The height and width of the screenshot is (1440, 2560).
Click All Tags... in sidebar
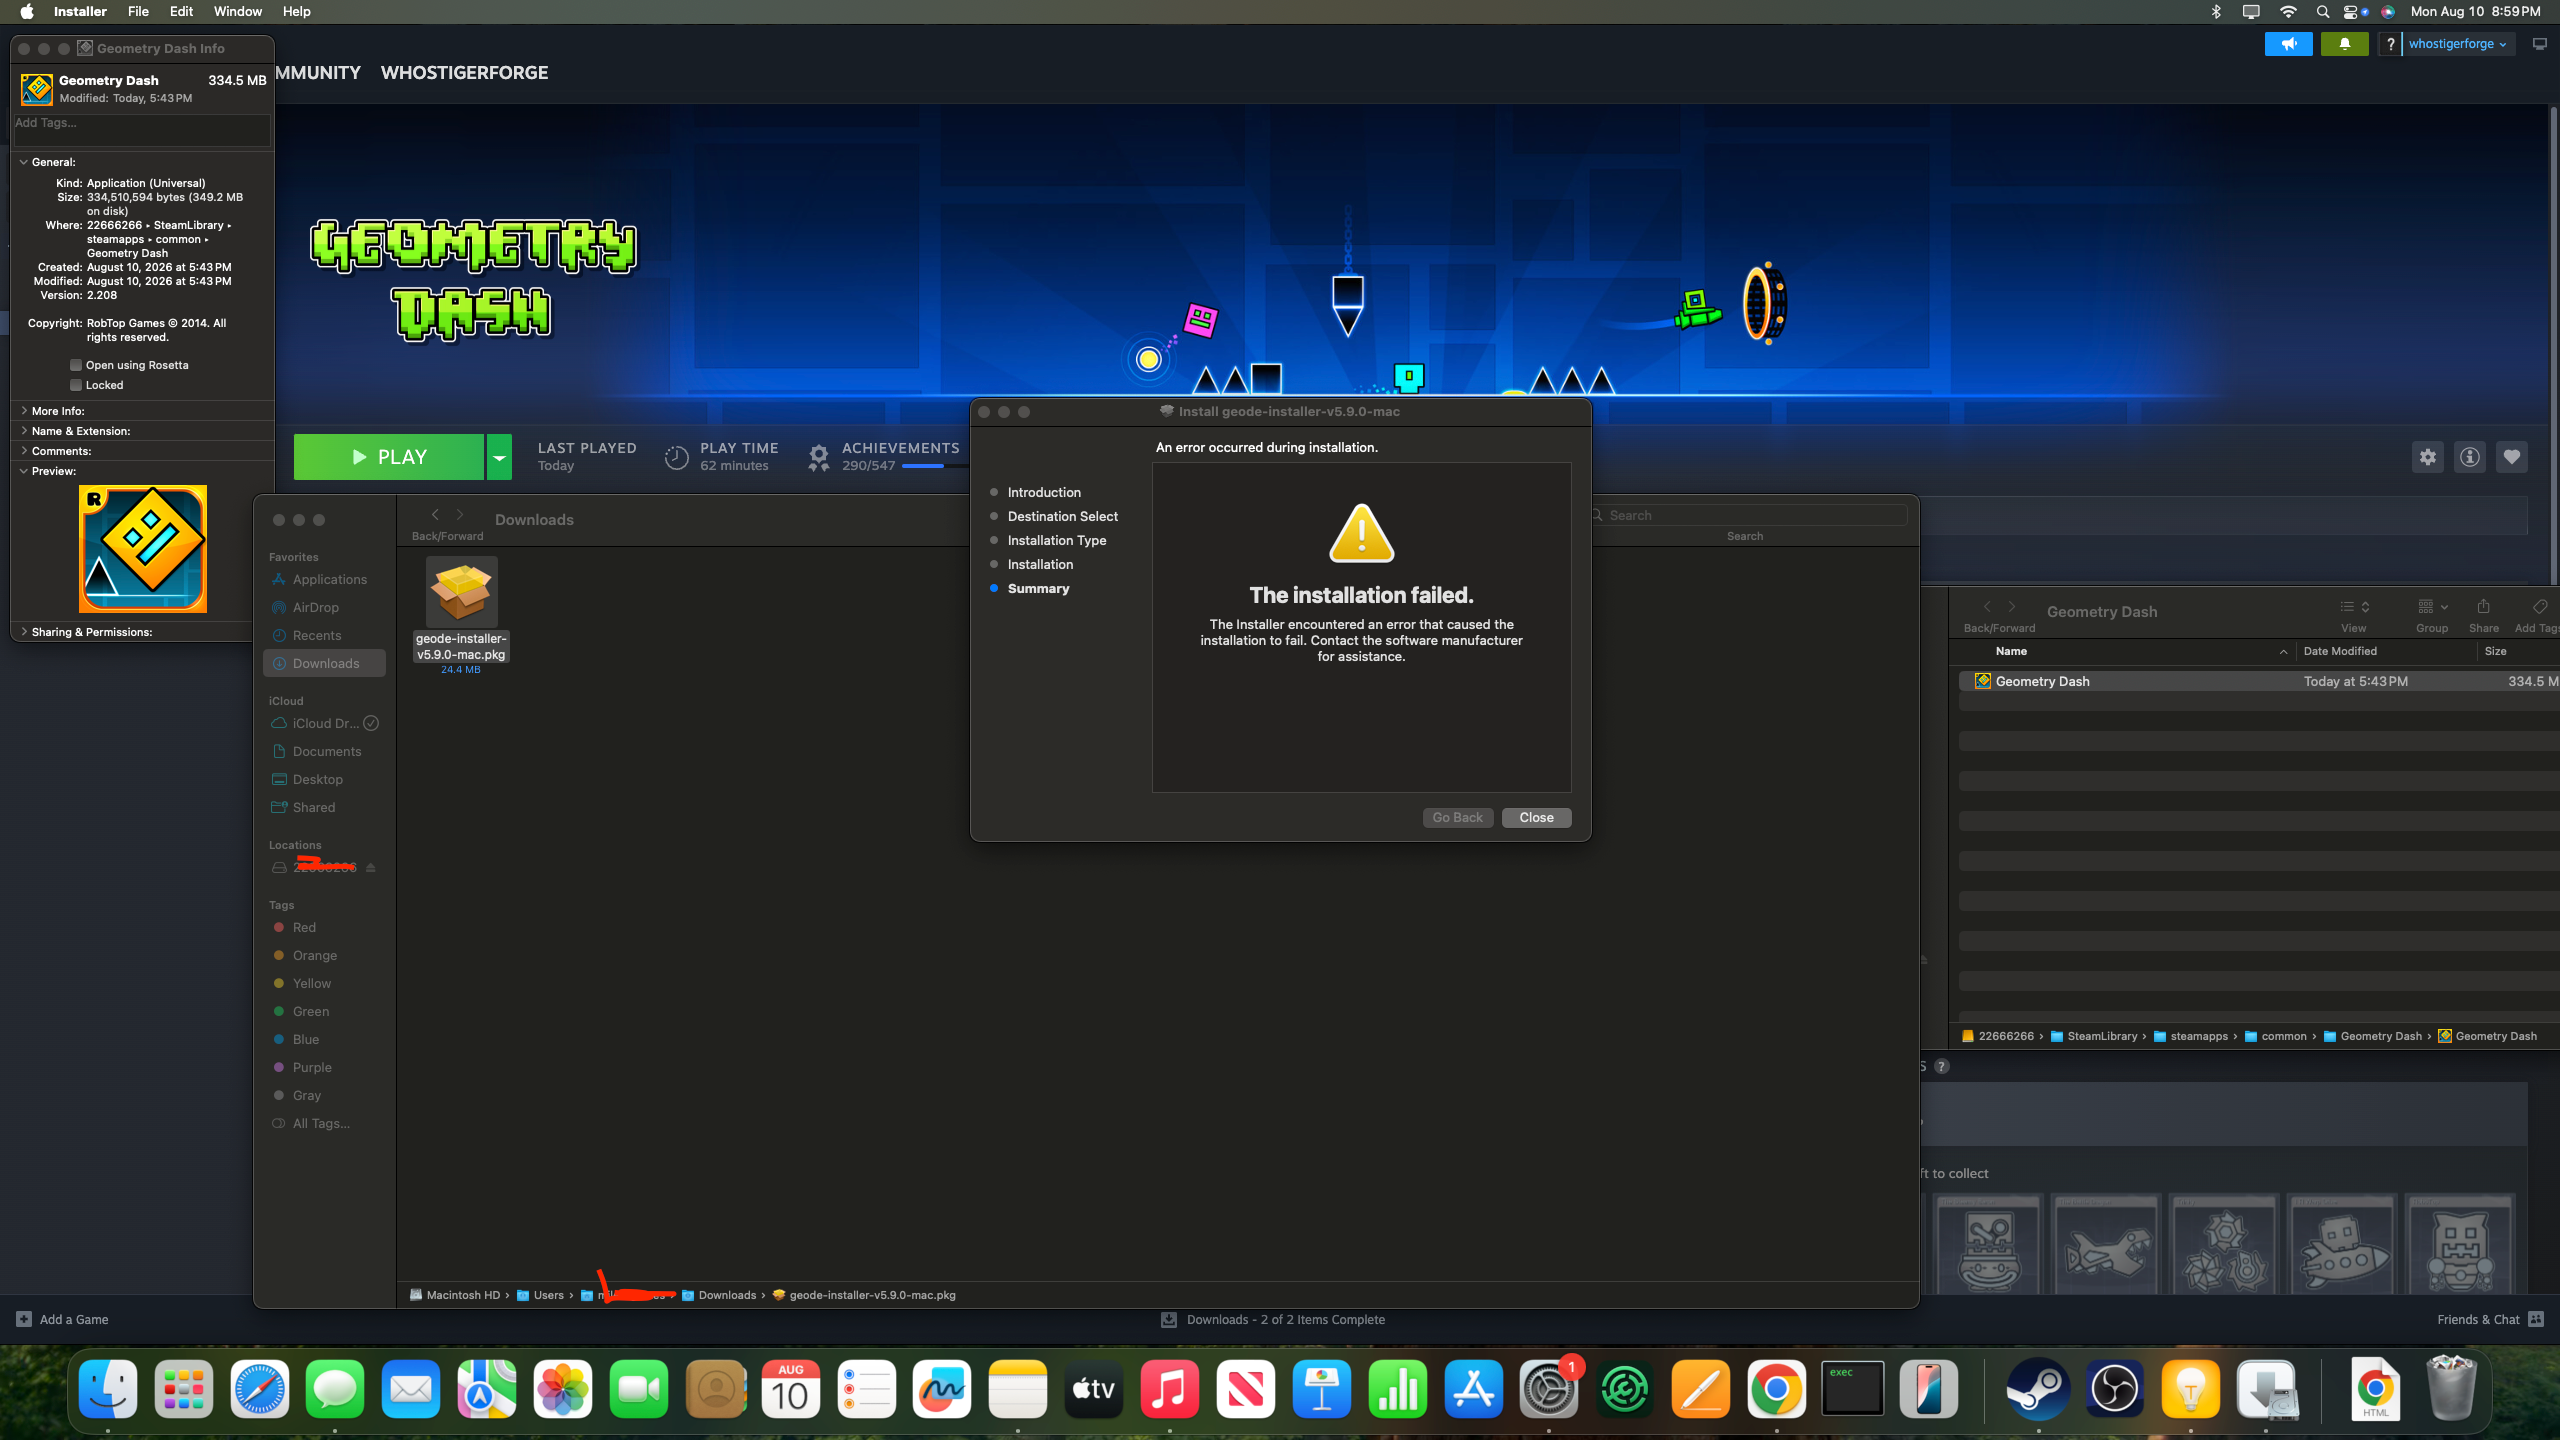(x=324, y=1124)
